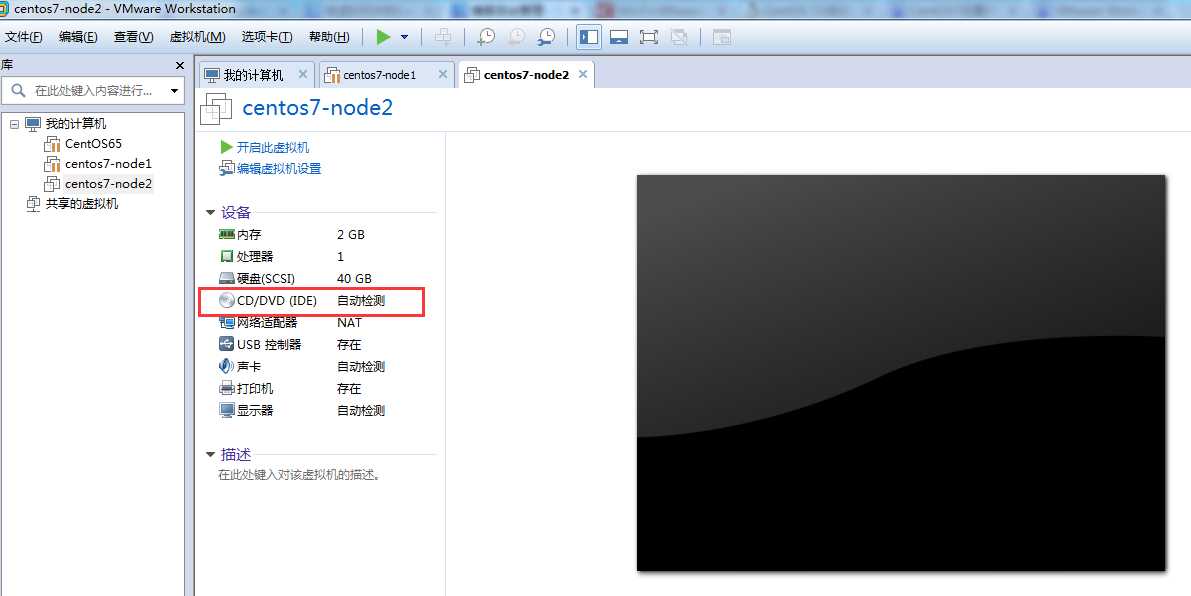Click the 硬盘(SCSI) hard disk icon
1191x596 pixels.
point(226,279)
